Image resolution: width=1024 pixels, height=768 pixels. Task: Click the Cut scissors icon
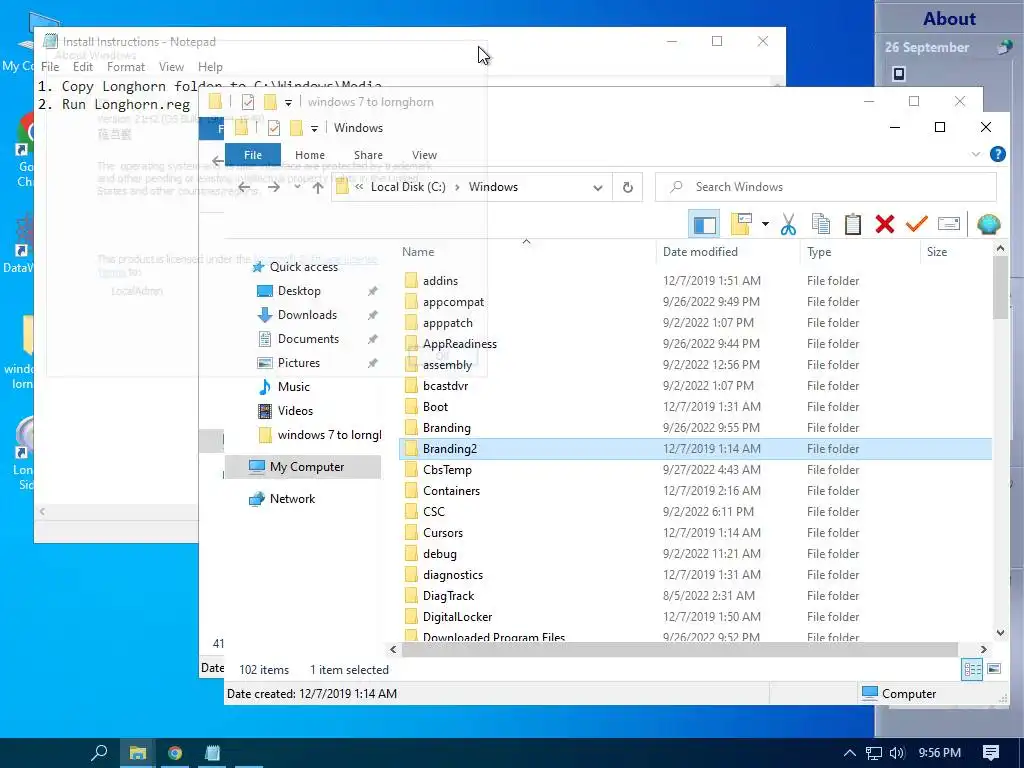click(788, 225)
